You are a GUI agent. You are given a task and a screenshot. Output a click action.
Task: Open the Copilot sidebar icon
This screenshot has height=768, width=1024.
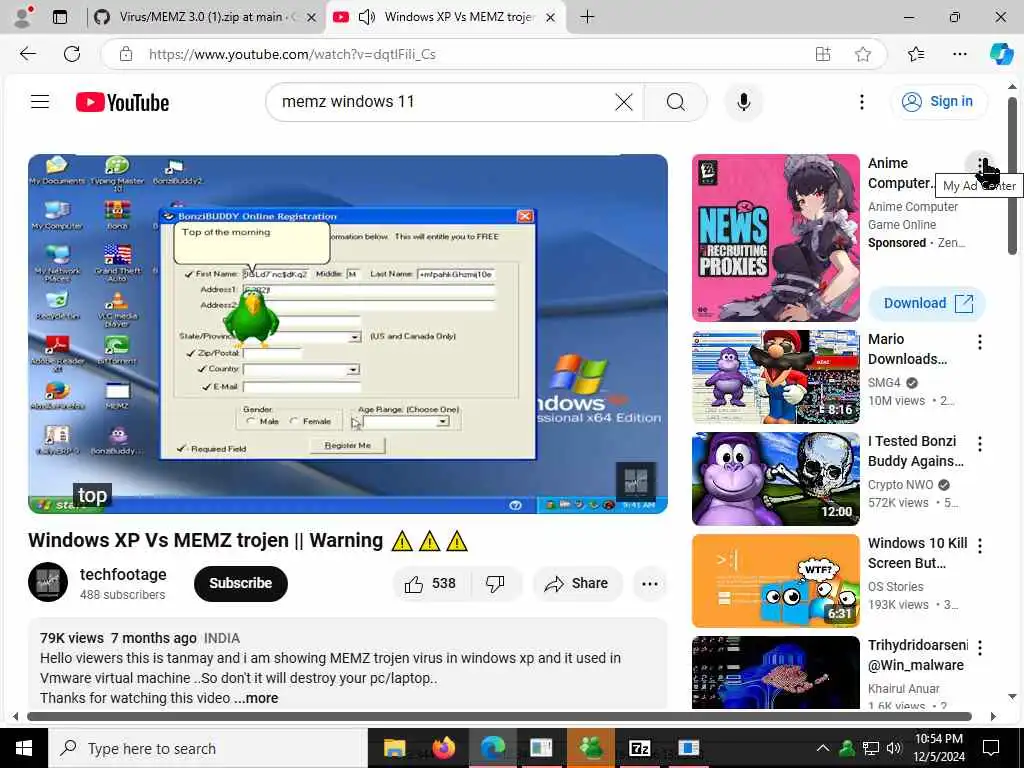pyautogui.click(x=1001, y=54)
